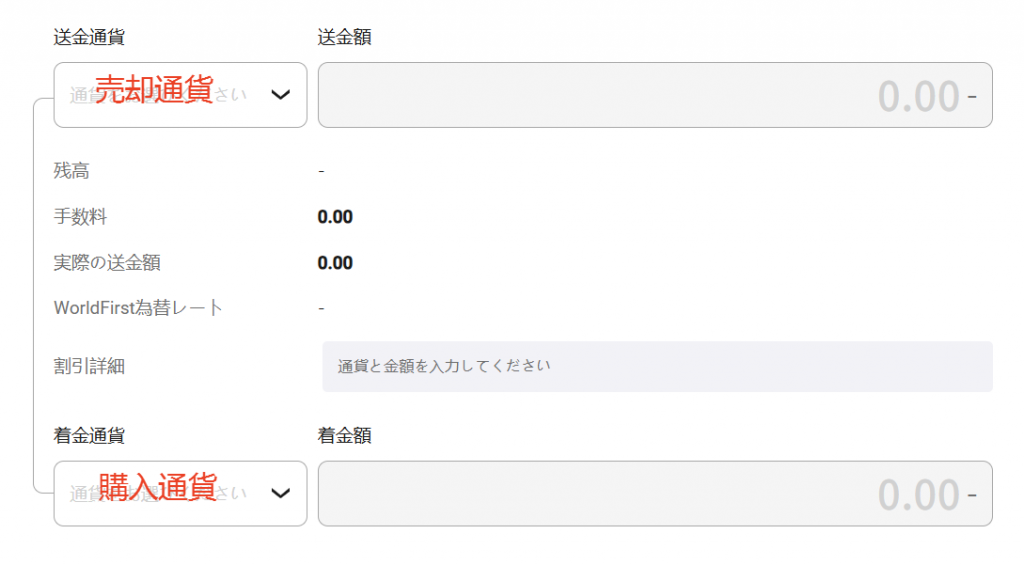Click the red 購入通貨 annotation label
Image resolution: width=1024 pixels, height=565 pixels.
[x=157, y=487]
